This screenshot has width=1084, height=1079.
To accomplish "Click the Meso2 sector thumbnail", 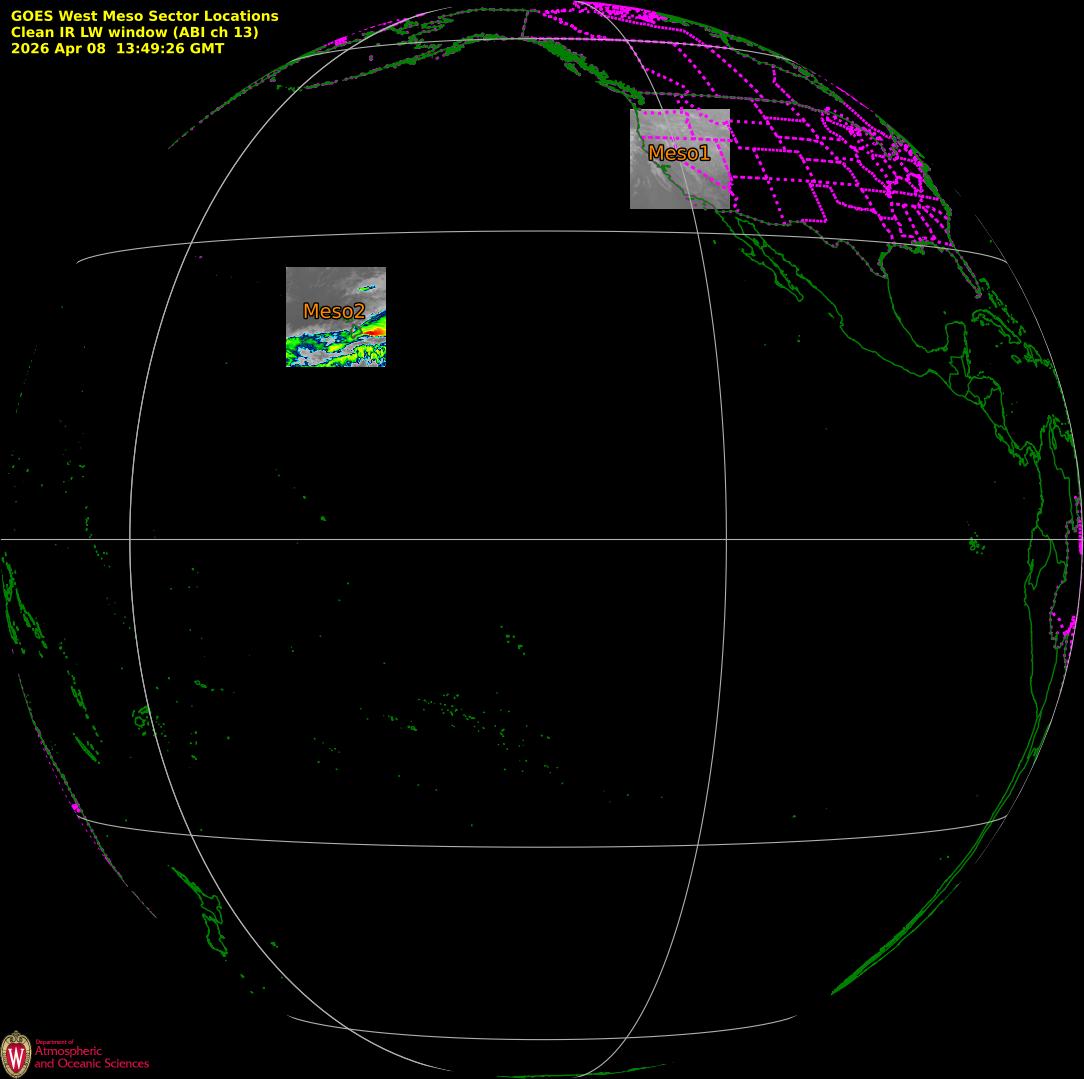I will 336,317.
